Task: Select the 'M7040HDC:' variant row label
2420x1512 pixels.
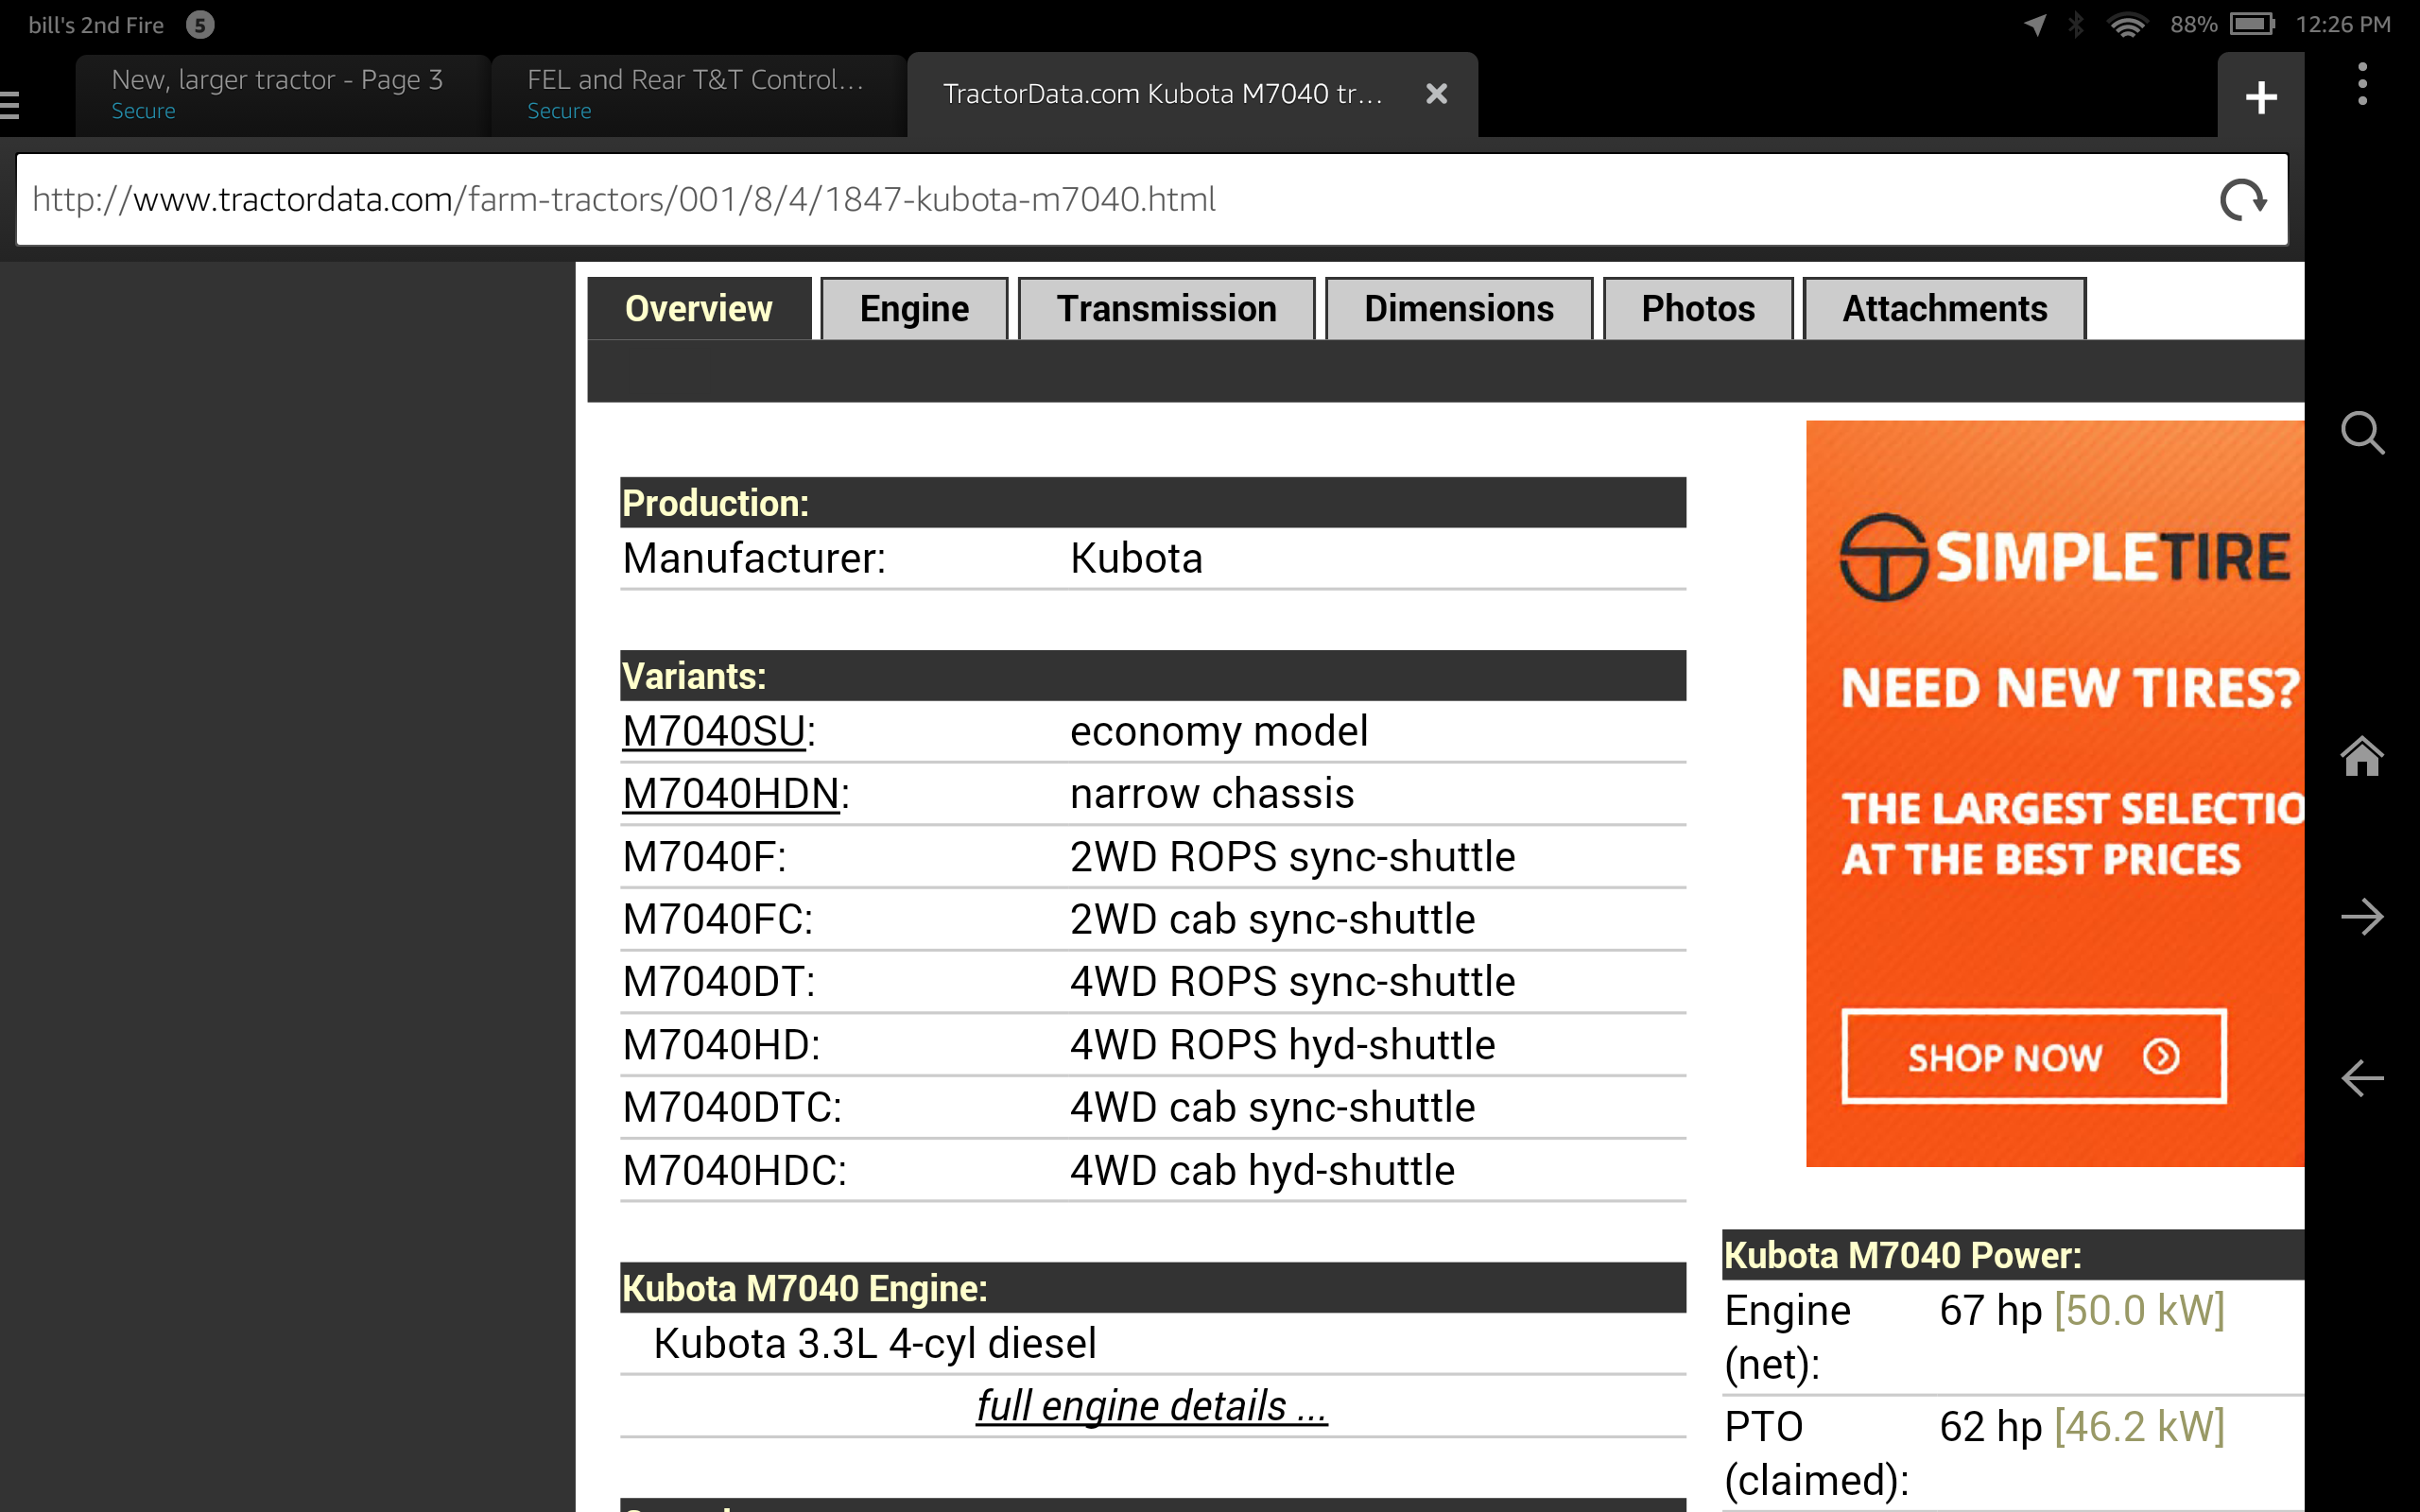Action: click(734, 1170)
